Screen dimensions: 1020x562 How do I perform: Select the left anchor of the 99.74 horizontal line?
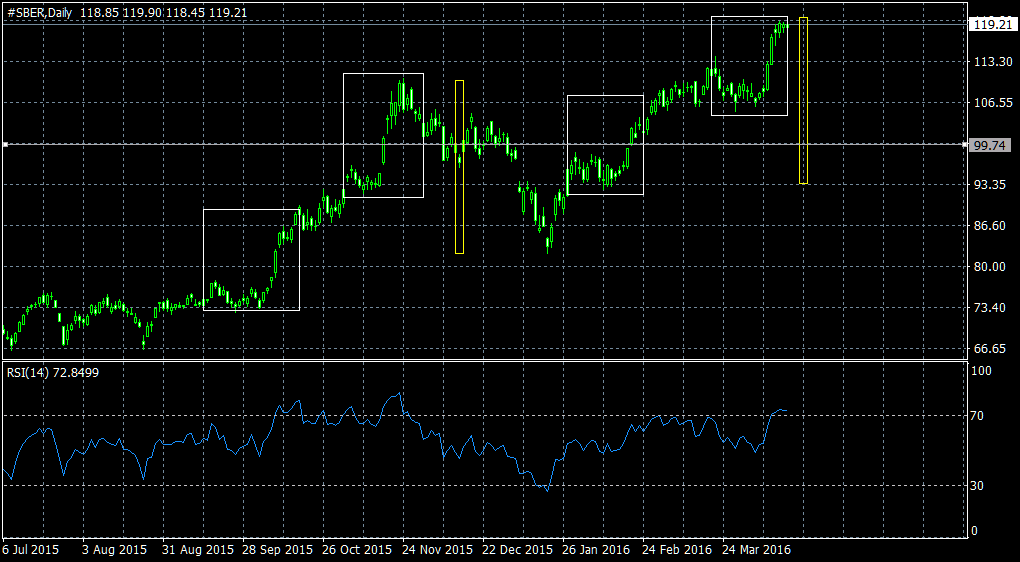[5, 144]
